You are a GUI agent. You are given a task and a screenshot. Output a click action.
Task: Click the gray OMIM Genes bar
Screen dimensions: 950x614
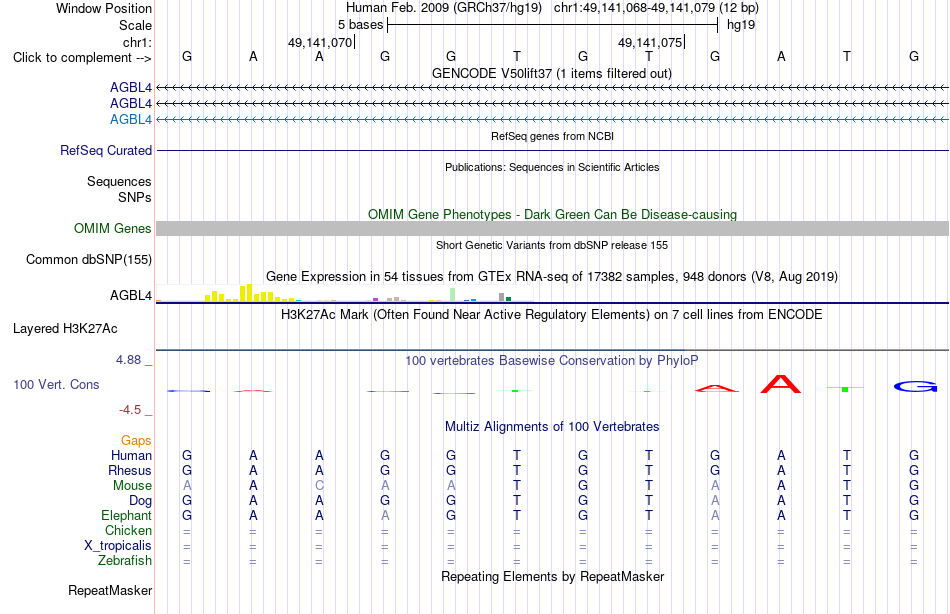552,229
